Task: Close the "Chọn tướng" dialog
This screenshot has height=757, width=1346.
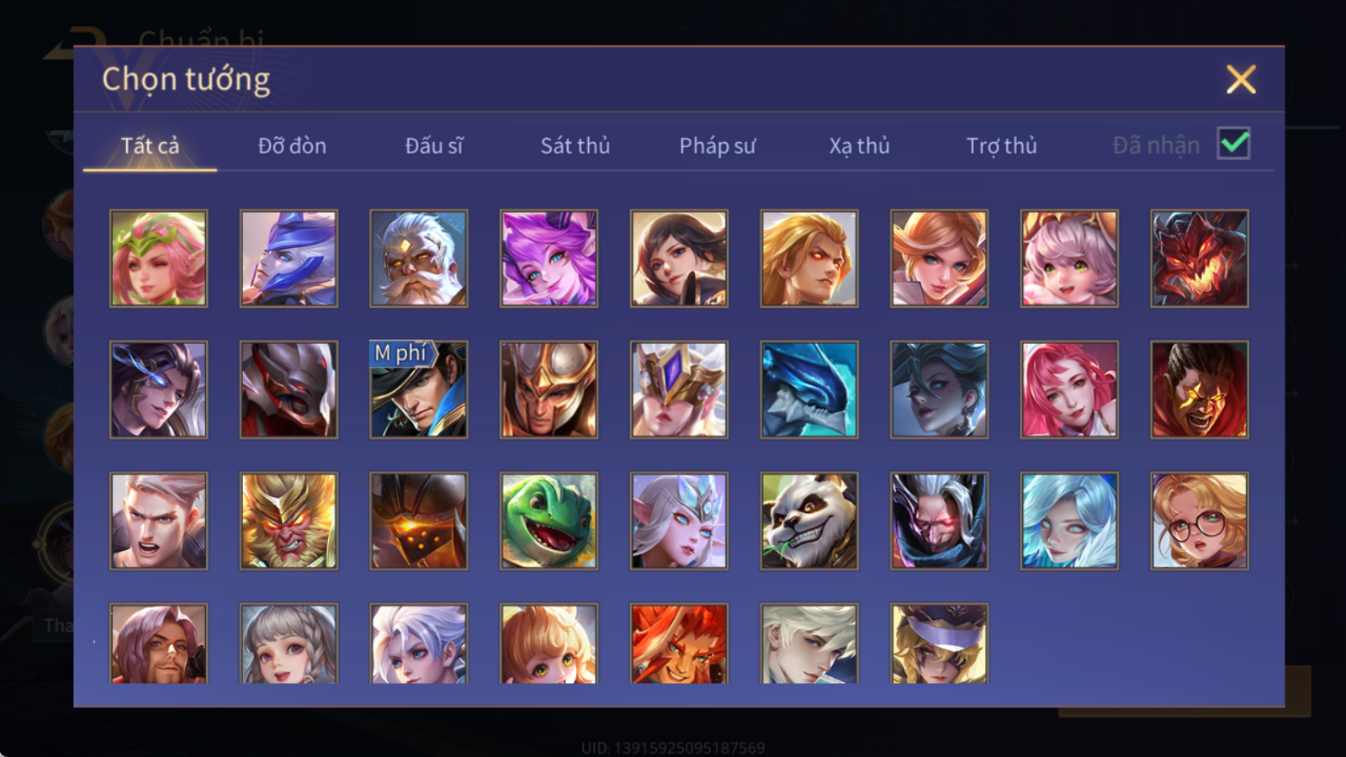Action: click(1241, 79)
